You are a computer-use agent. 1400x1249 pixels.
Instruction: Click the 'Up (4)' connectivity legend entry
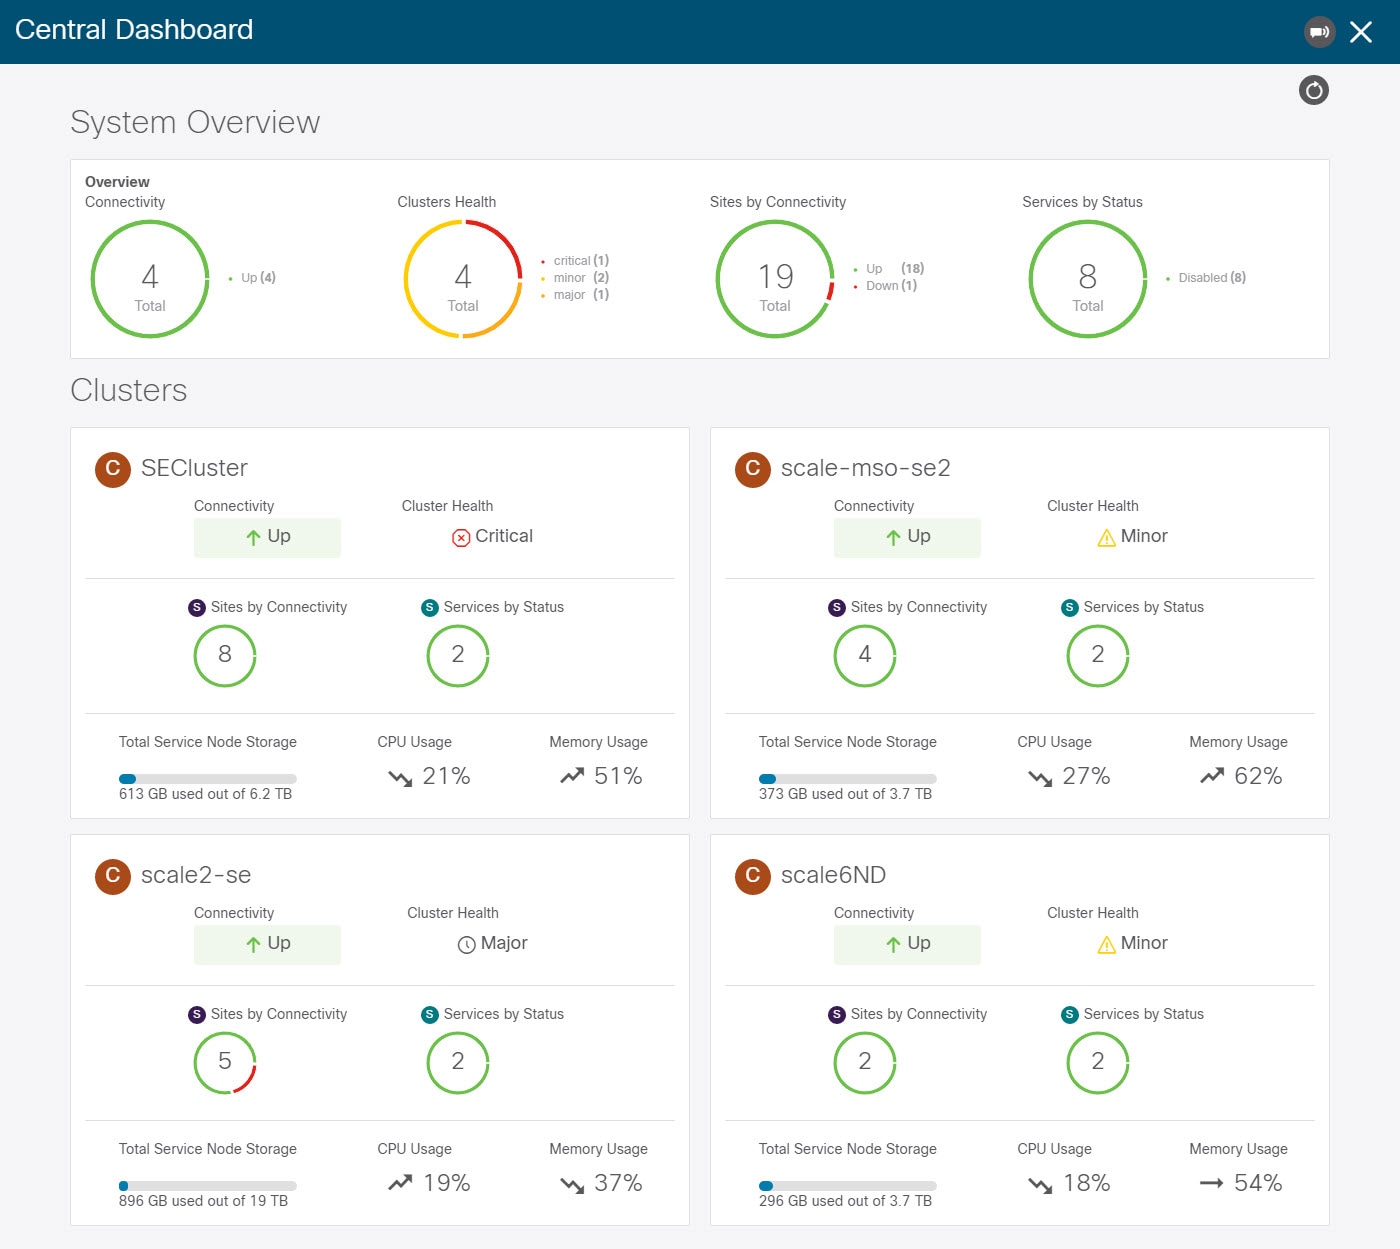tap(253, 278)
